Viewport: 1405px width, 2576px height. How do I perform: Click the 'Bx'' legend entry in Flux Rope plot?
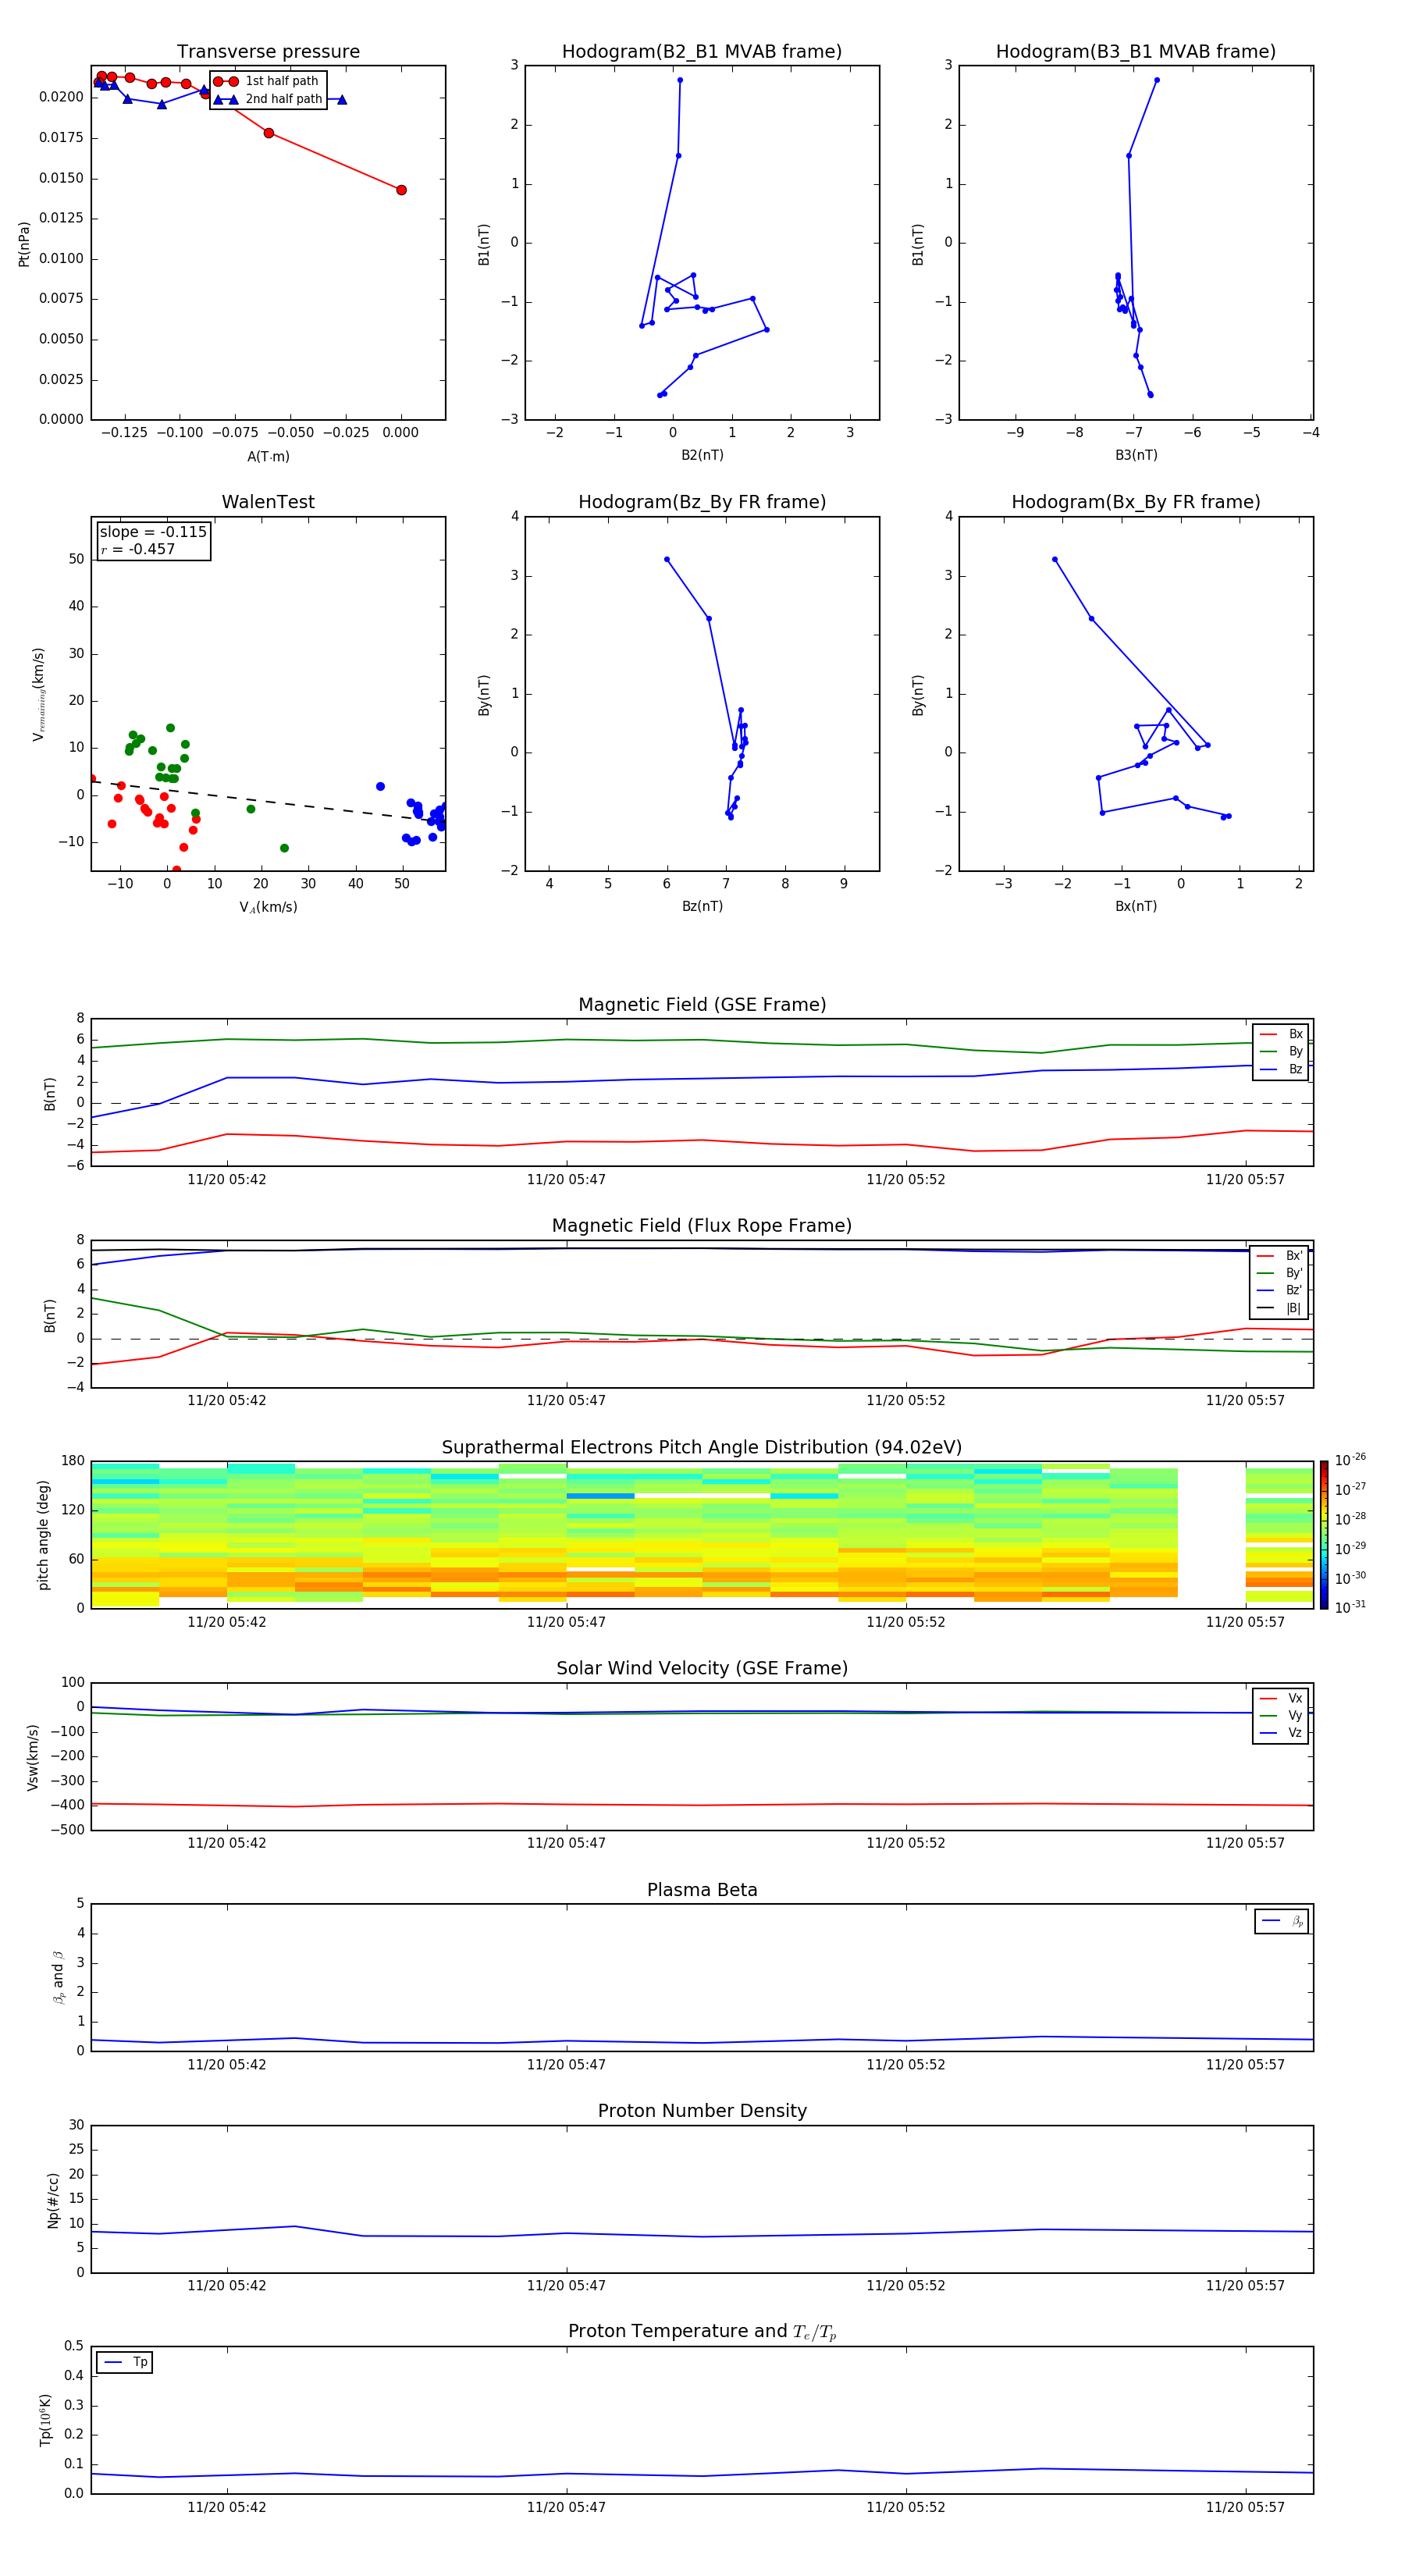[1279, 1256]
